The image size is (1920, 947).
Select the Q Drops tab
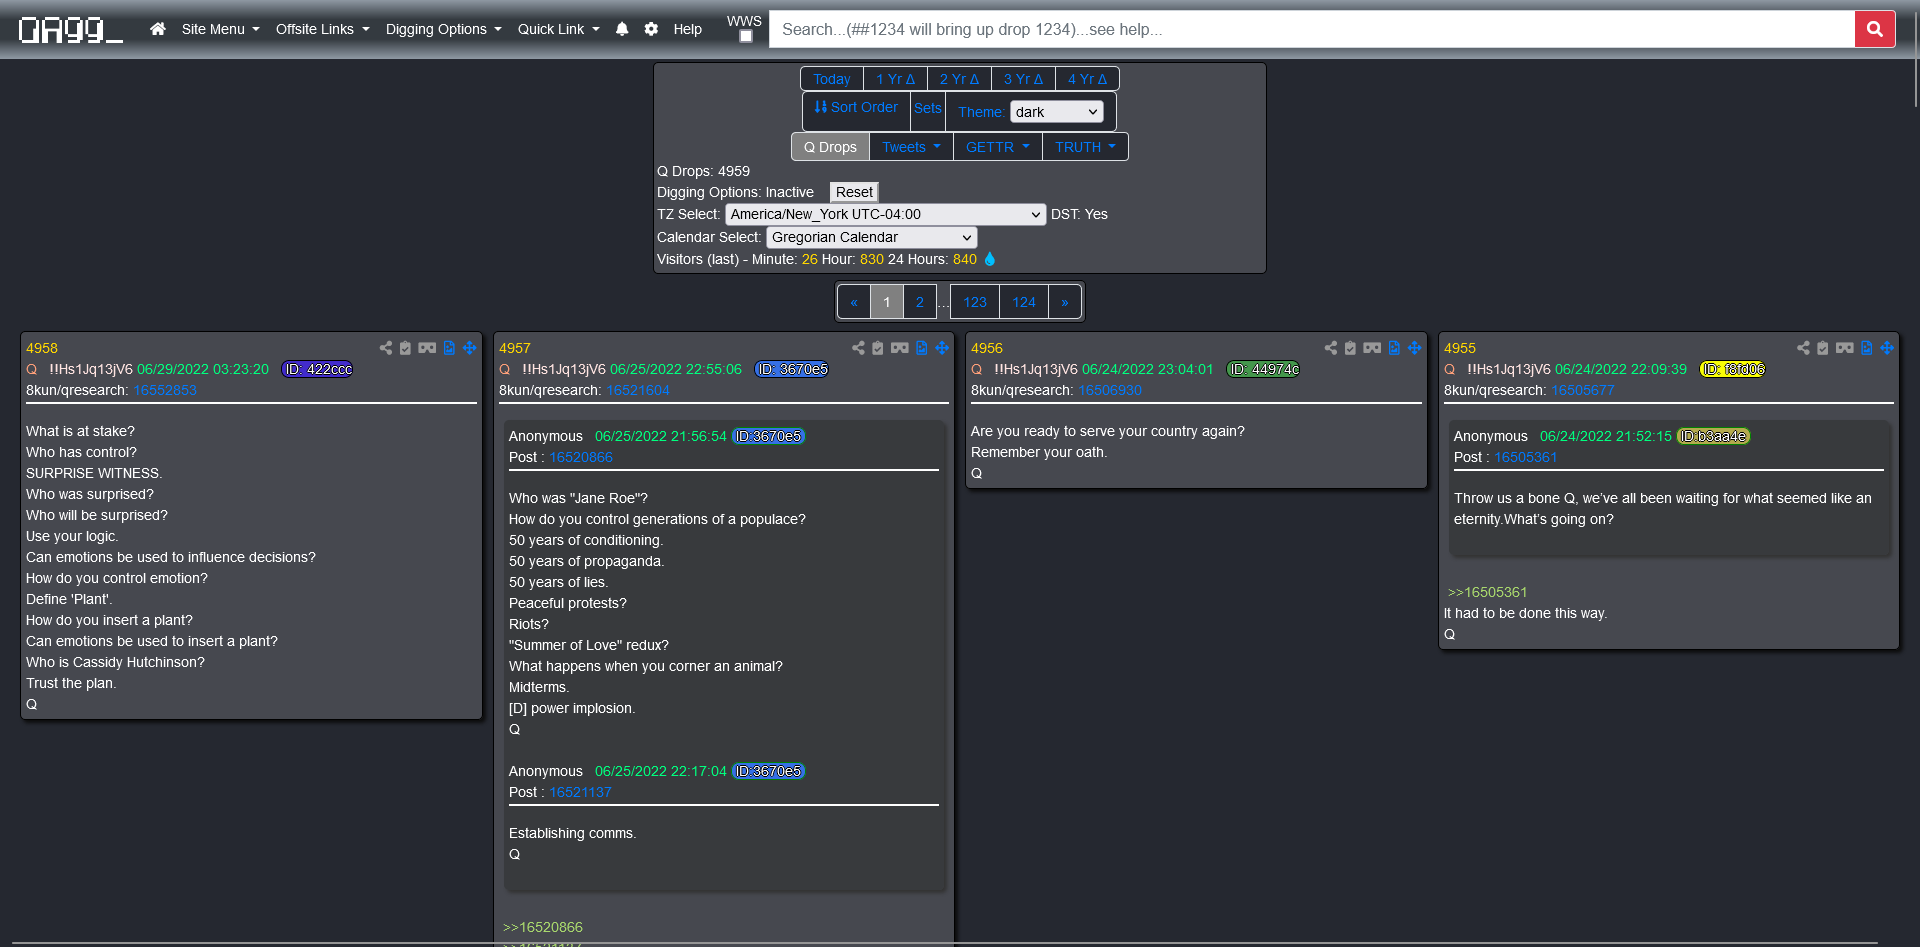point(830,147)
